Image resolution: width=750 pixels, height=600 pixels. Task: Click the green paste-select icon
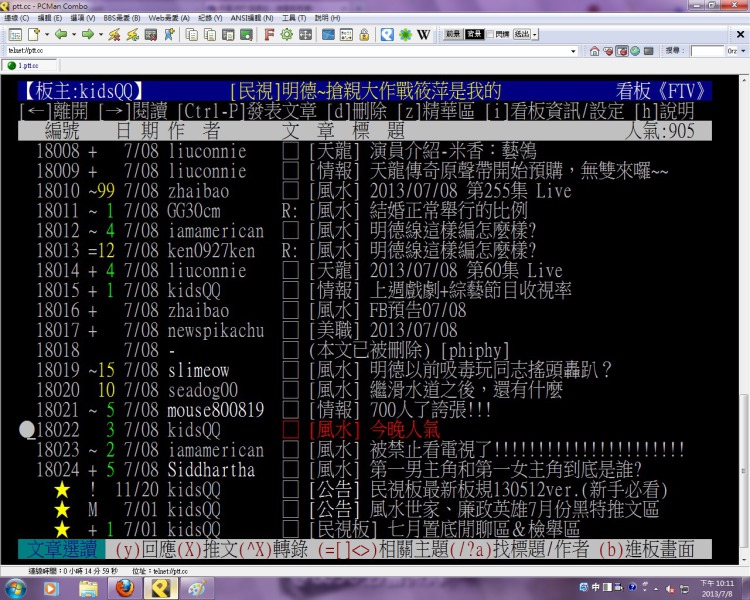tap(246, 34)
